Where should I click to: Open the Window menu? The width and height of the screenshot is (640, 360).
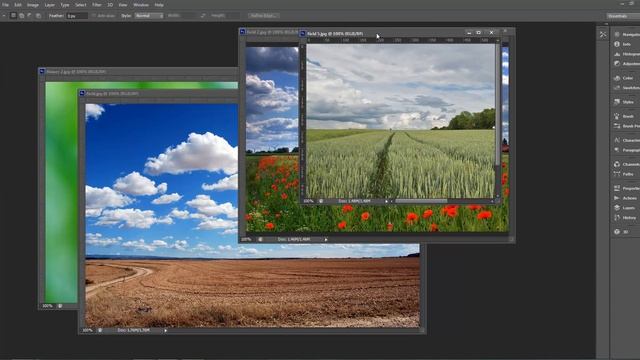click(141, 5)
